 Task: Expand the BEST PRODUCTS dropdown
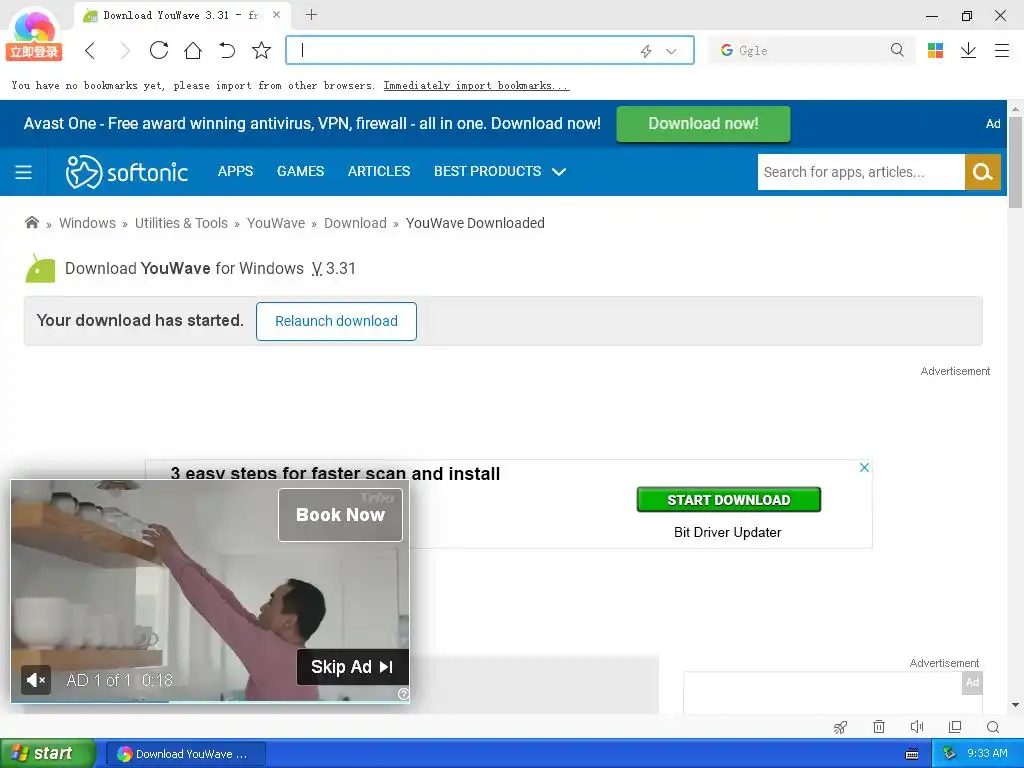pos(500,171)
